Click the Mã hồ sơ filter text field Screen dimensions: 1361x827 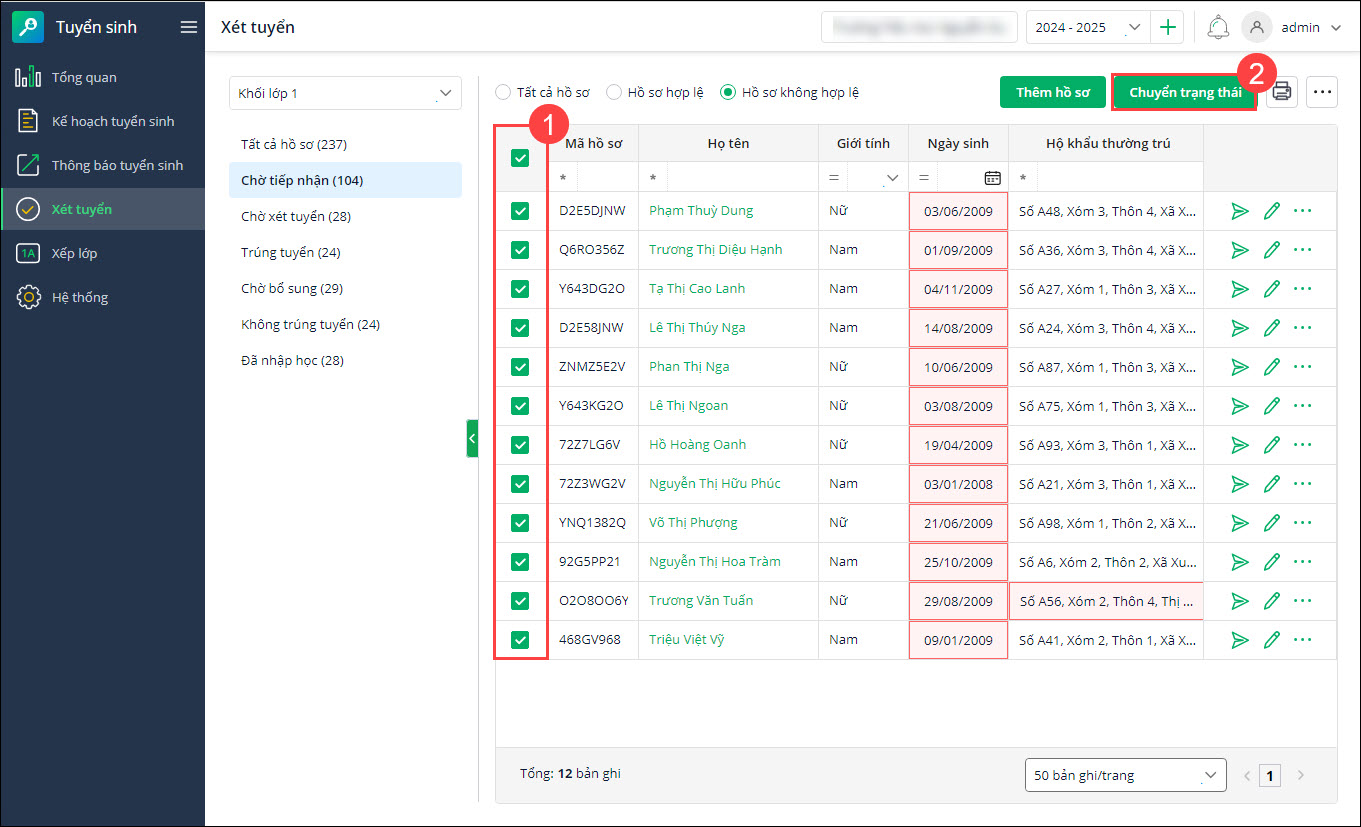608,178
